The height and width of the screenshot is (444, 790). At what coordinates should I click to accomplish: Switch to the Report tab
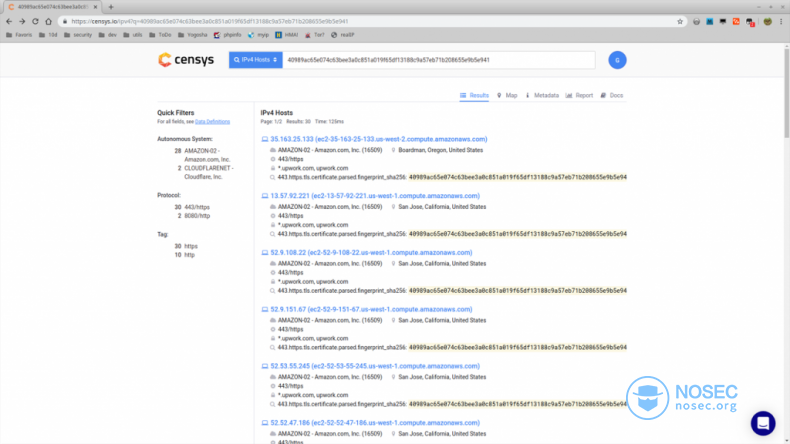[x=579, y=95]
